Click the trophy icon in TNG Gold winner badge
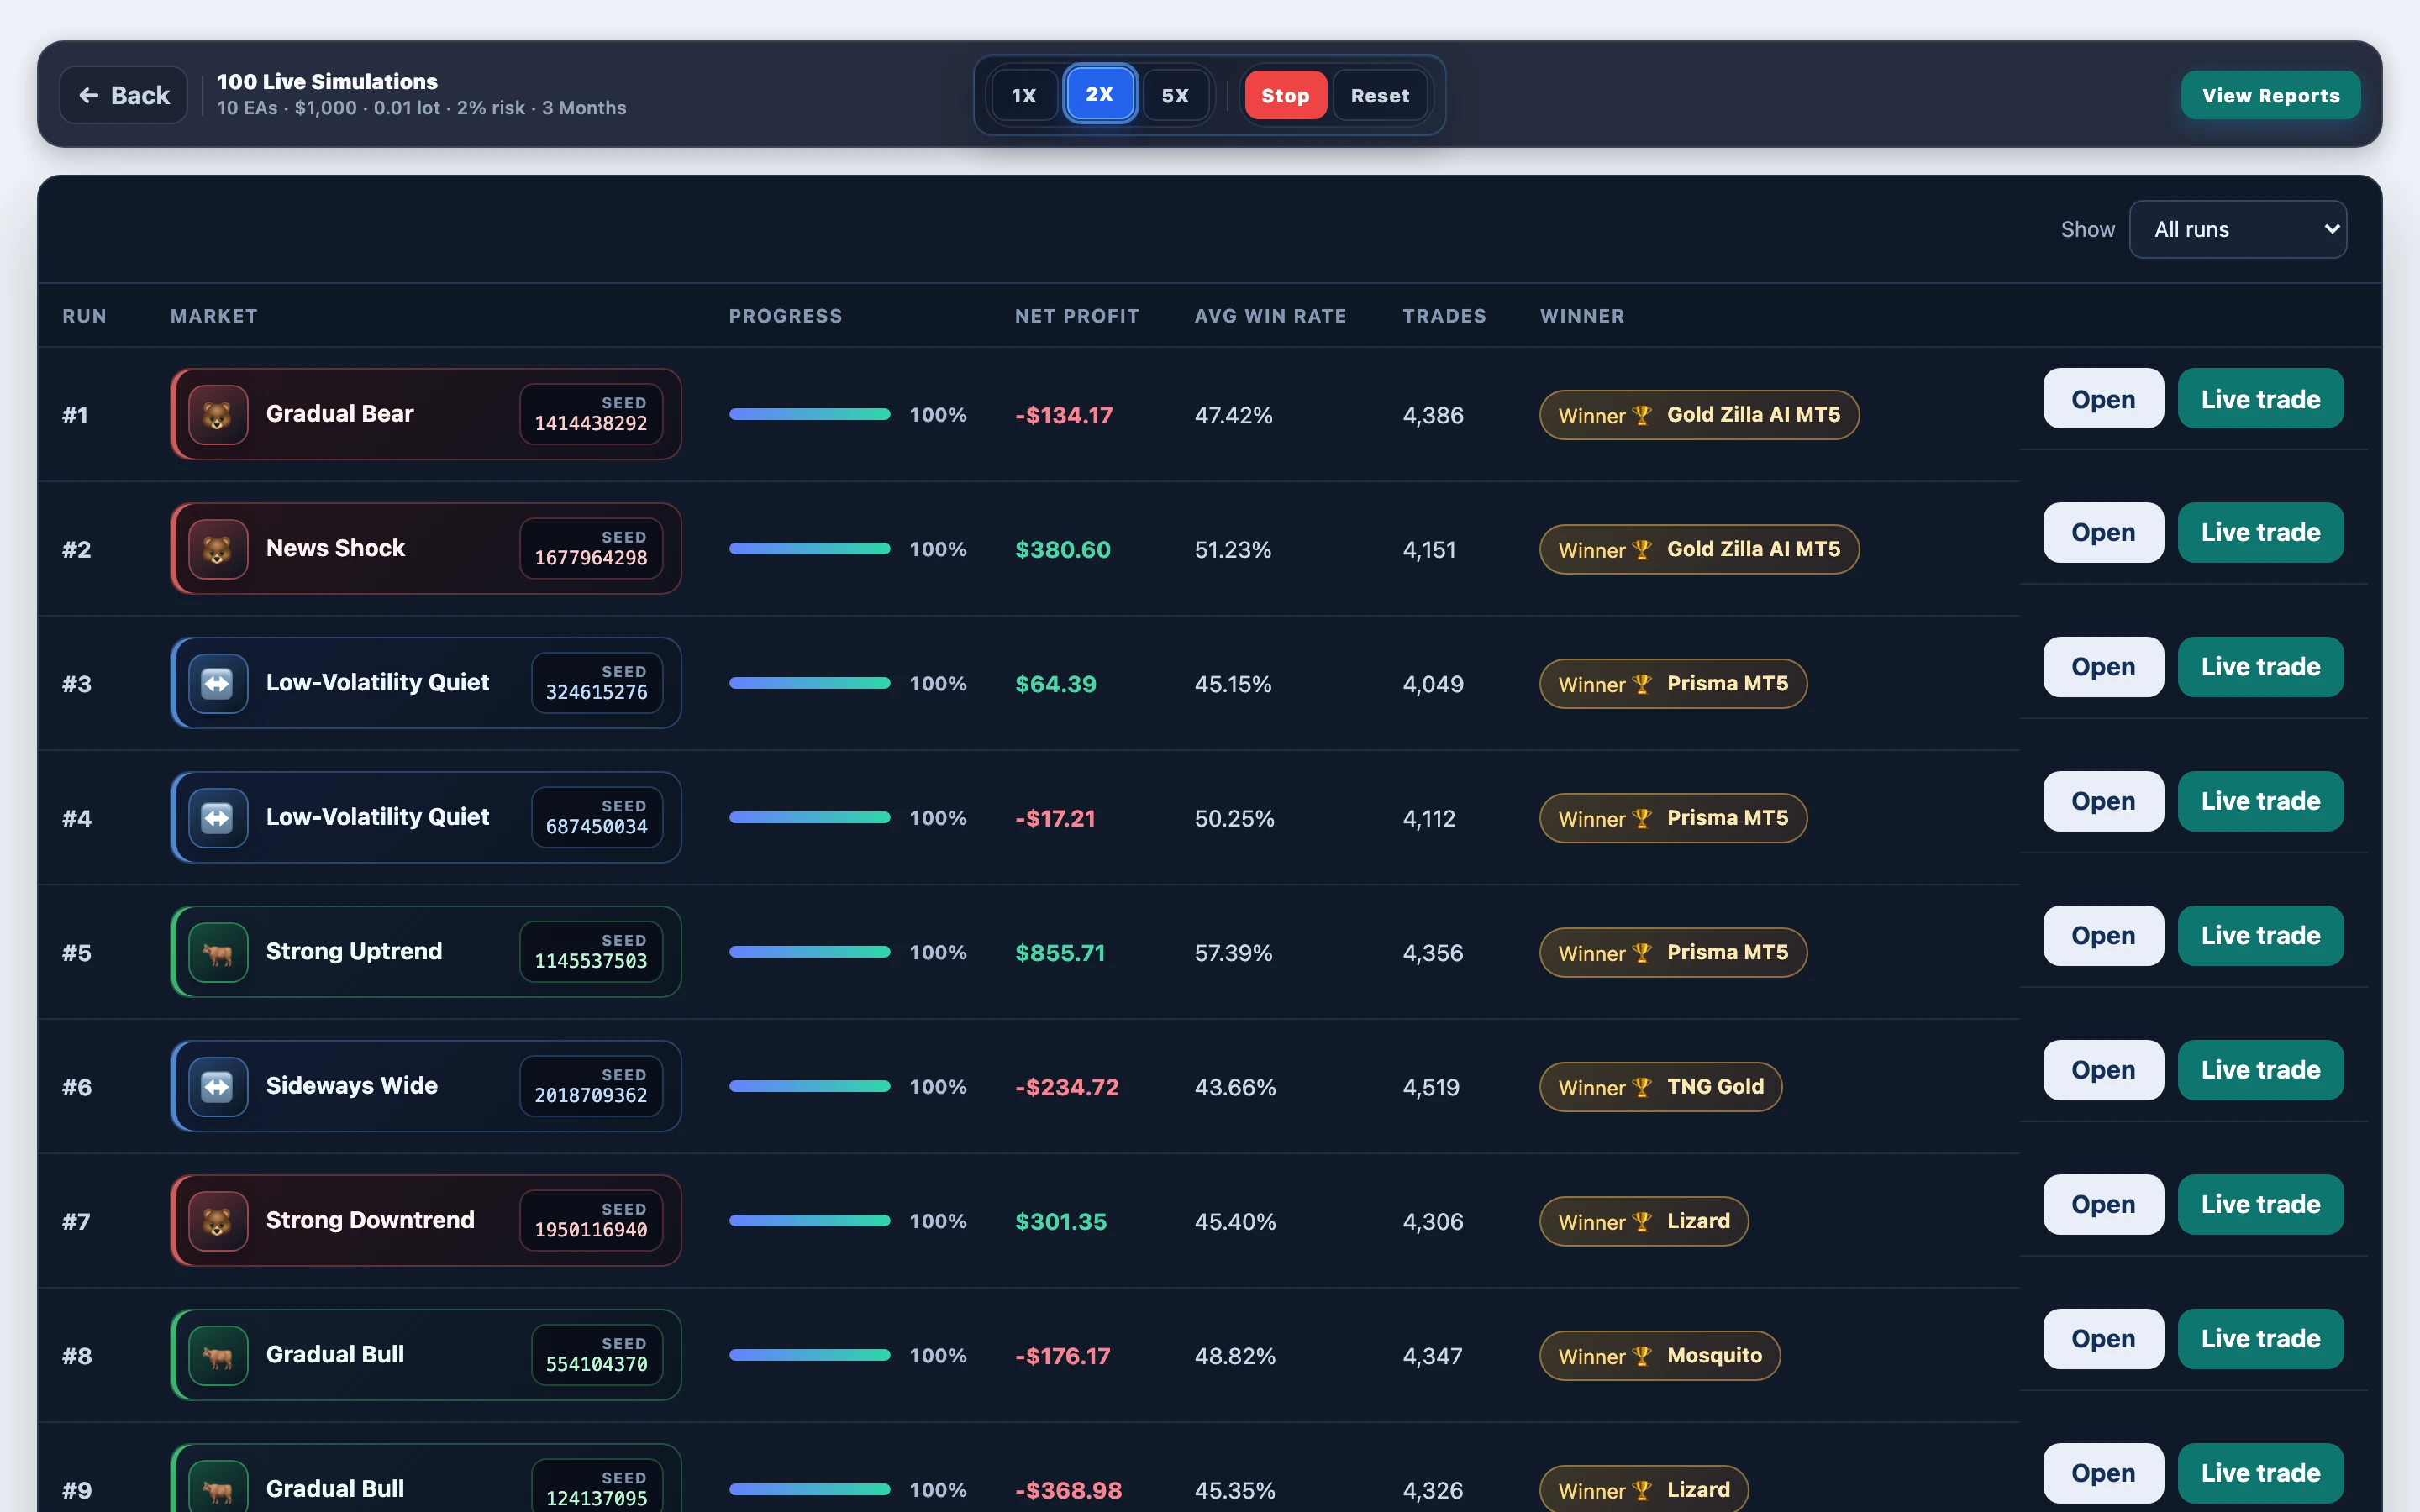2420x1512 pixels. (x=1642, y=1087)
